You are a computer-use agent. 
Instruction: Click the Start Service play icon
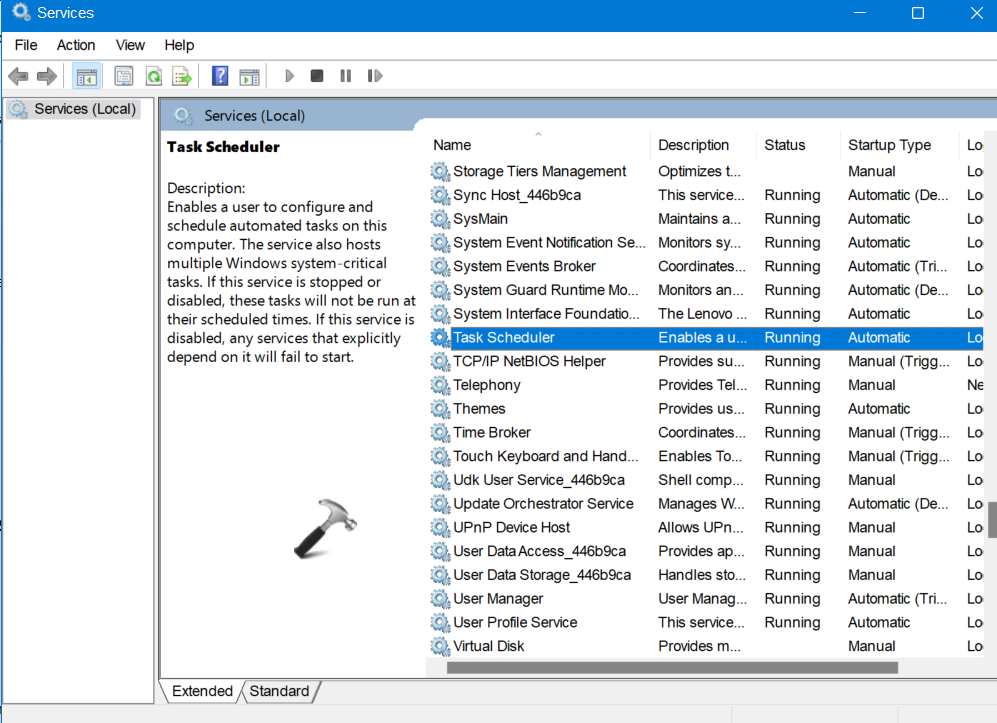[289, 76]
